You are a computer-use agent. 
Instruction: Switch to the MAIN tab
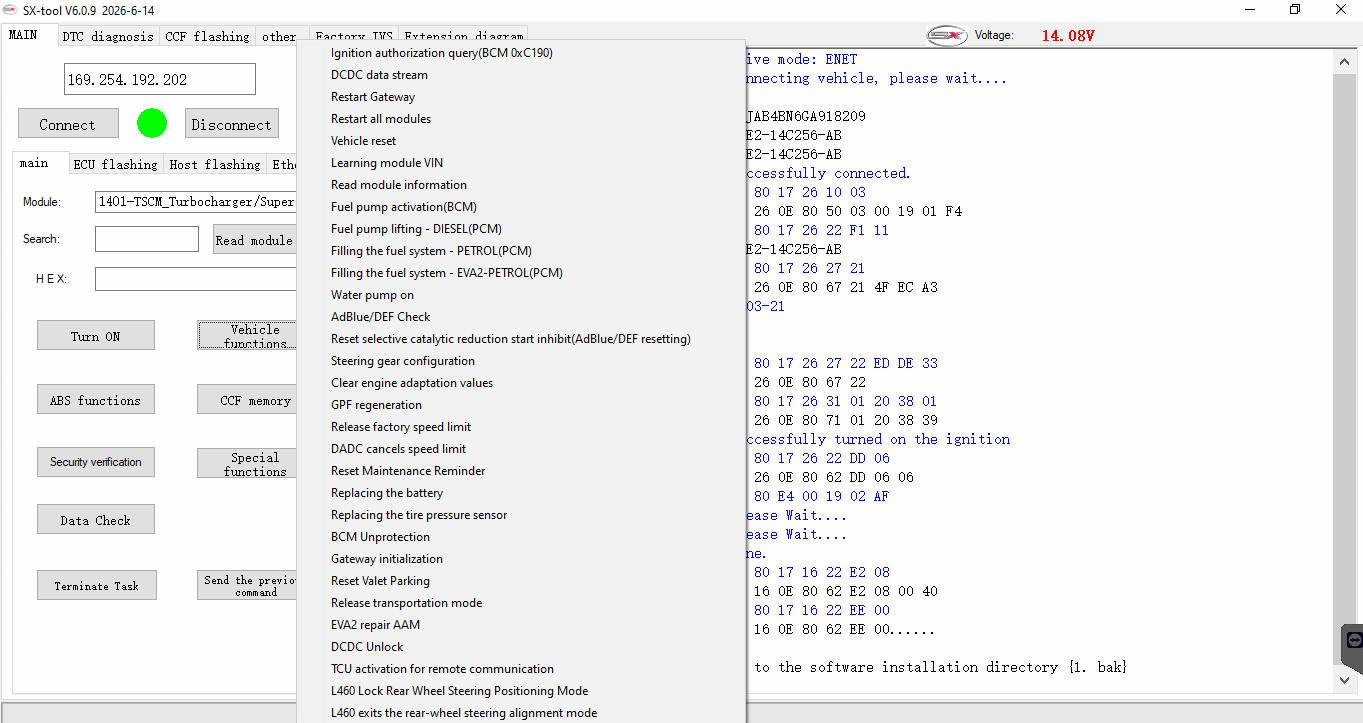pos(23,35)
